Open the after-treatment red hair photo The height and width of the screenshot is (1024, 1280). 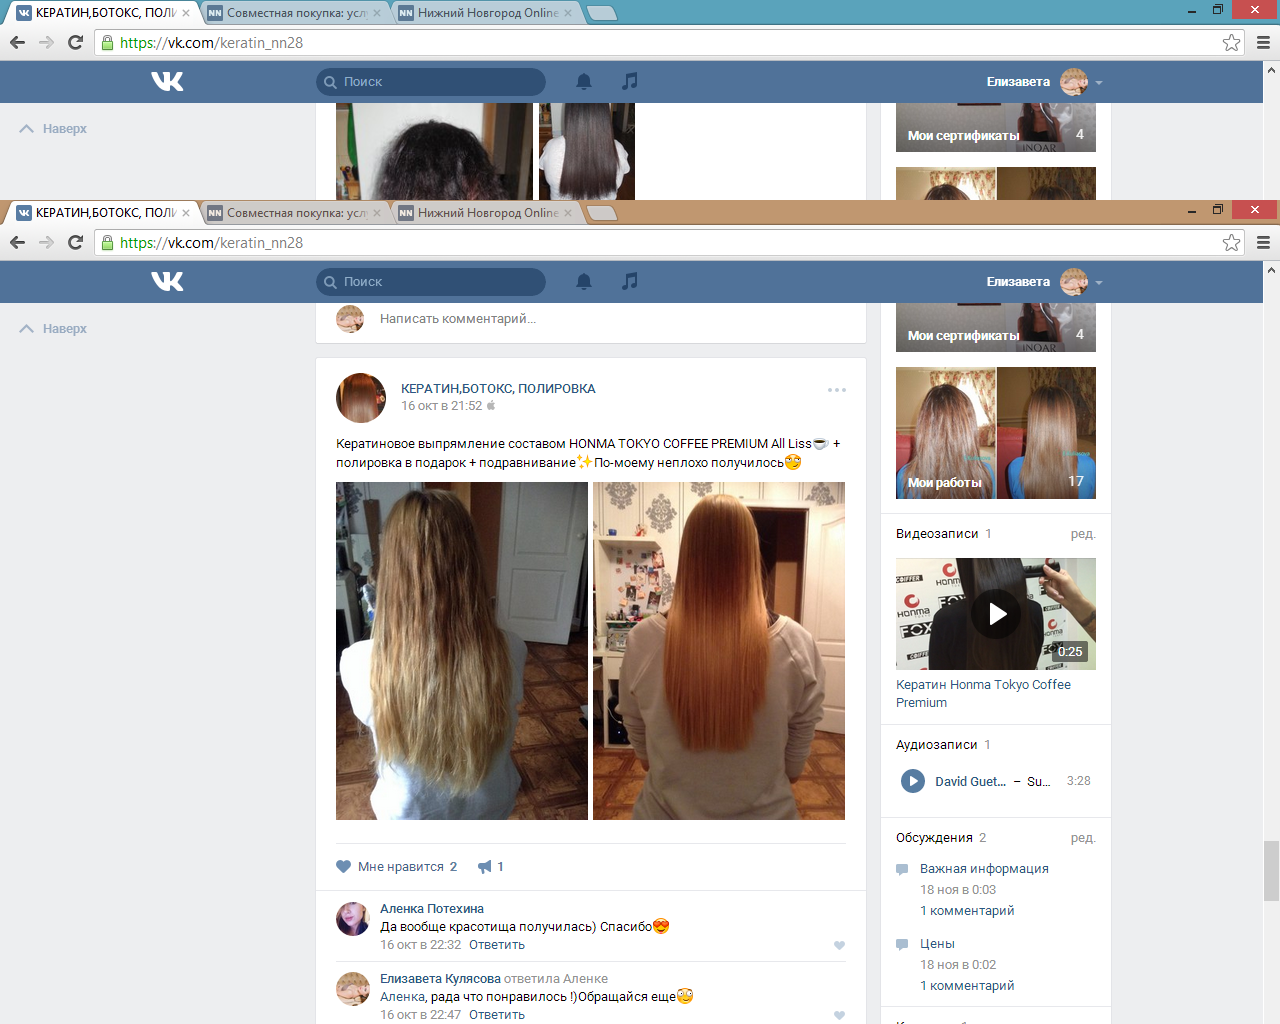719,651
